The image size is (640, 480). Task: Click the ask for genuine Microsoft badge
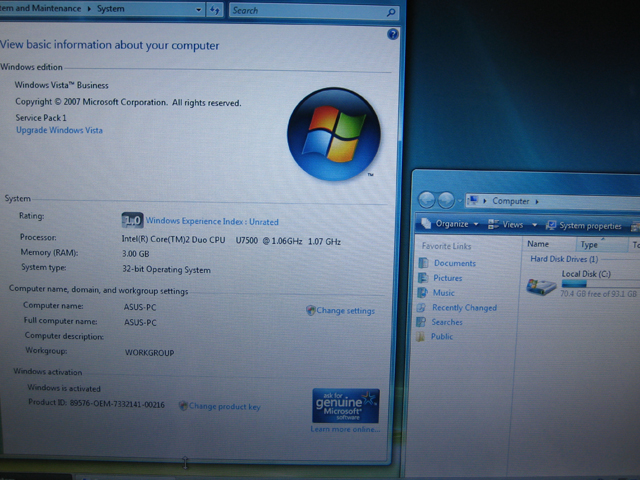tap(346, 406)
